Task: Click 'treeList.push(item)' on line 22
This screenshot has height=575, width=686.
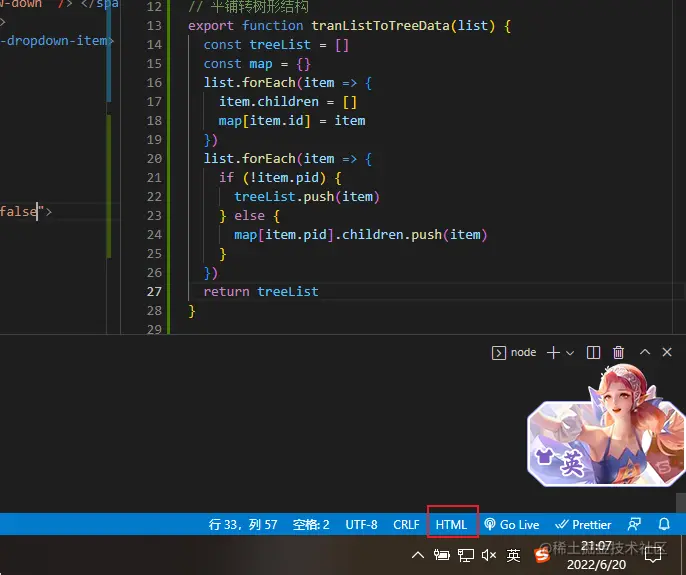Action: tap(307, 196)
